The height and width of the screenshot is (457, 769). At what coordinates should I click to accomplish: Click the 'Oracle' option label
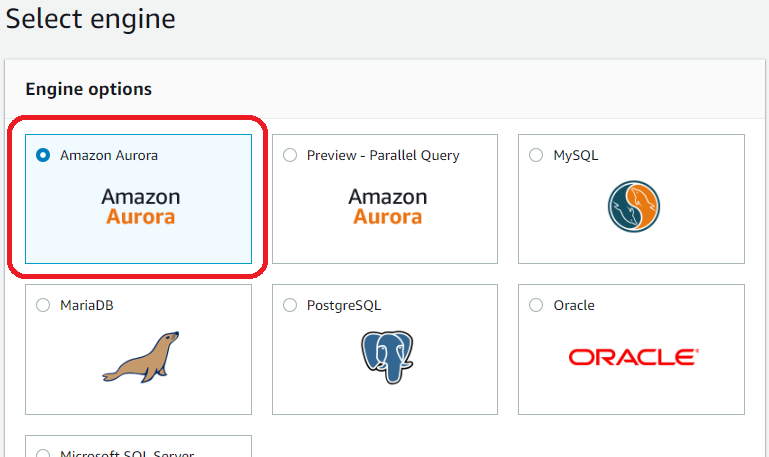click(x=574, y=305)
